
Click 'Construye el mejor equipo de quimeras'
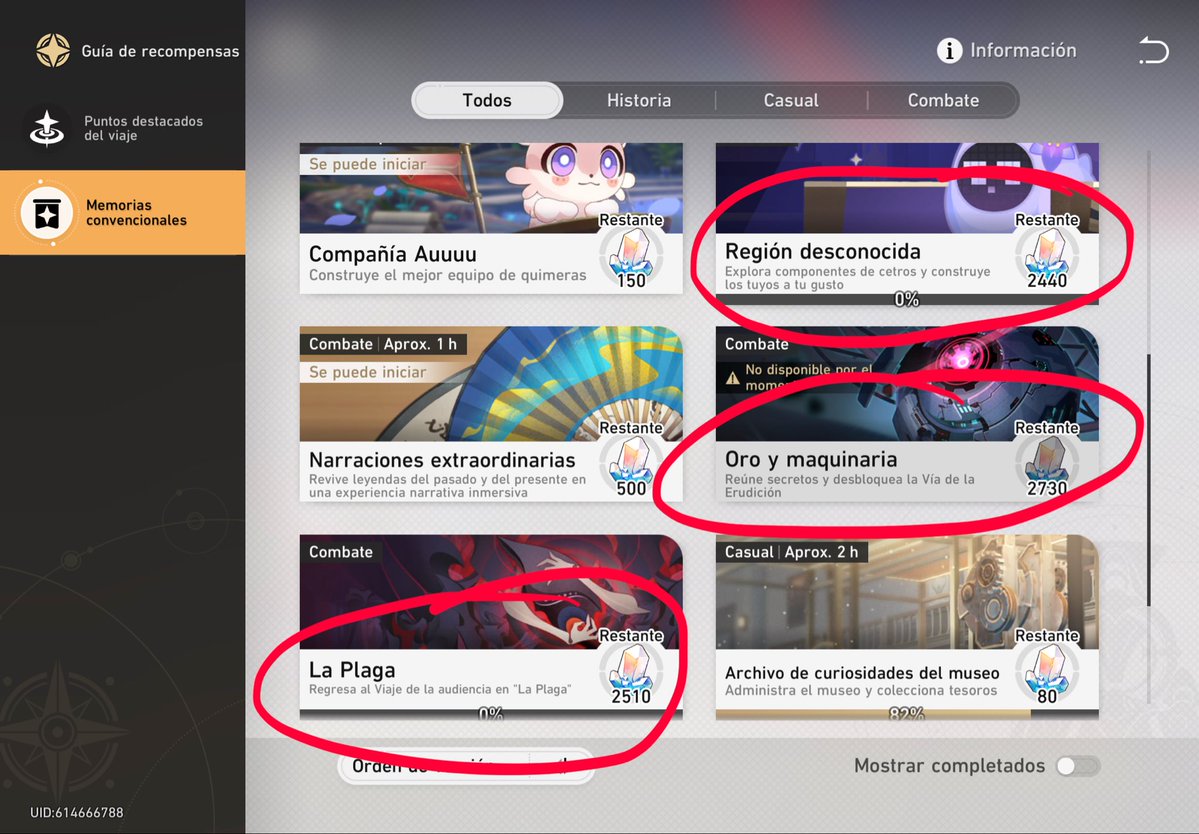tap(447, 275)
